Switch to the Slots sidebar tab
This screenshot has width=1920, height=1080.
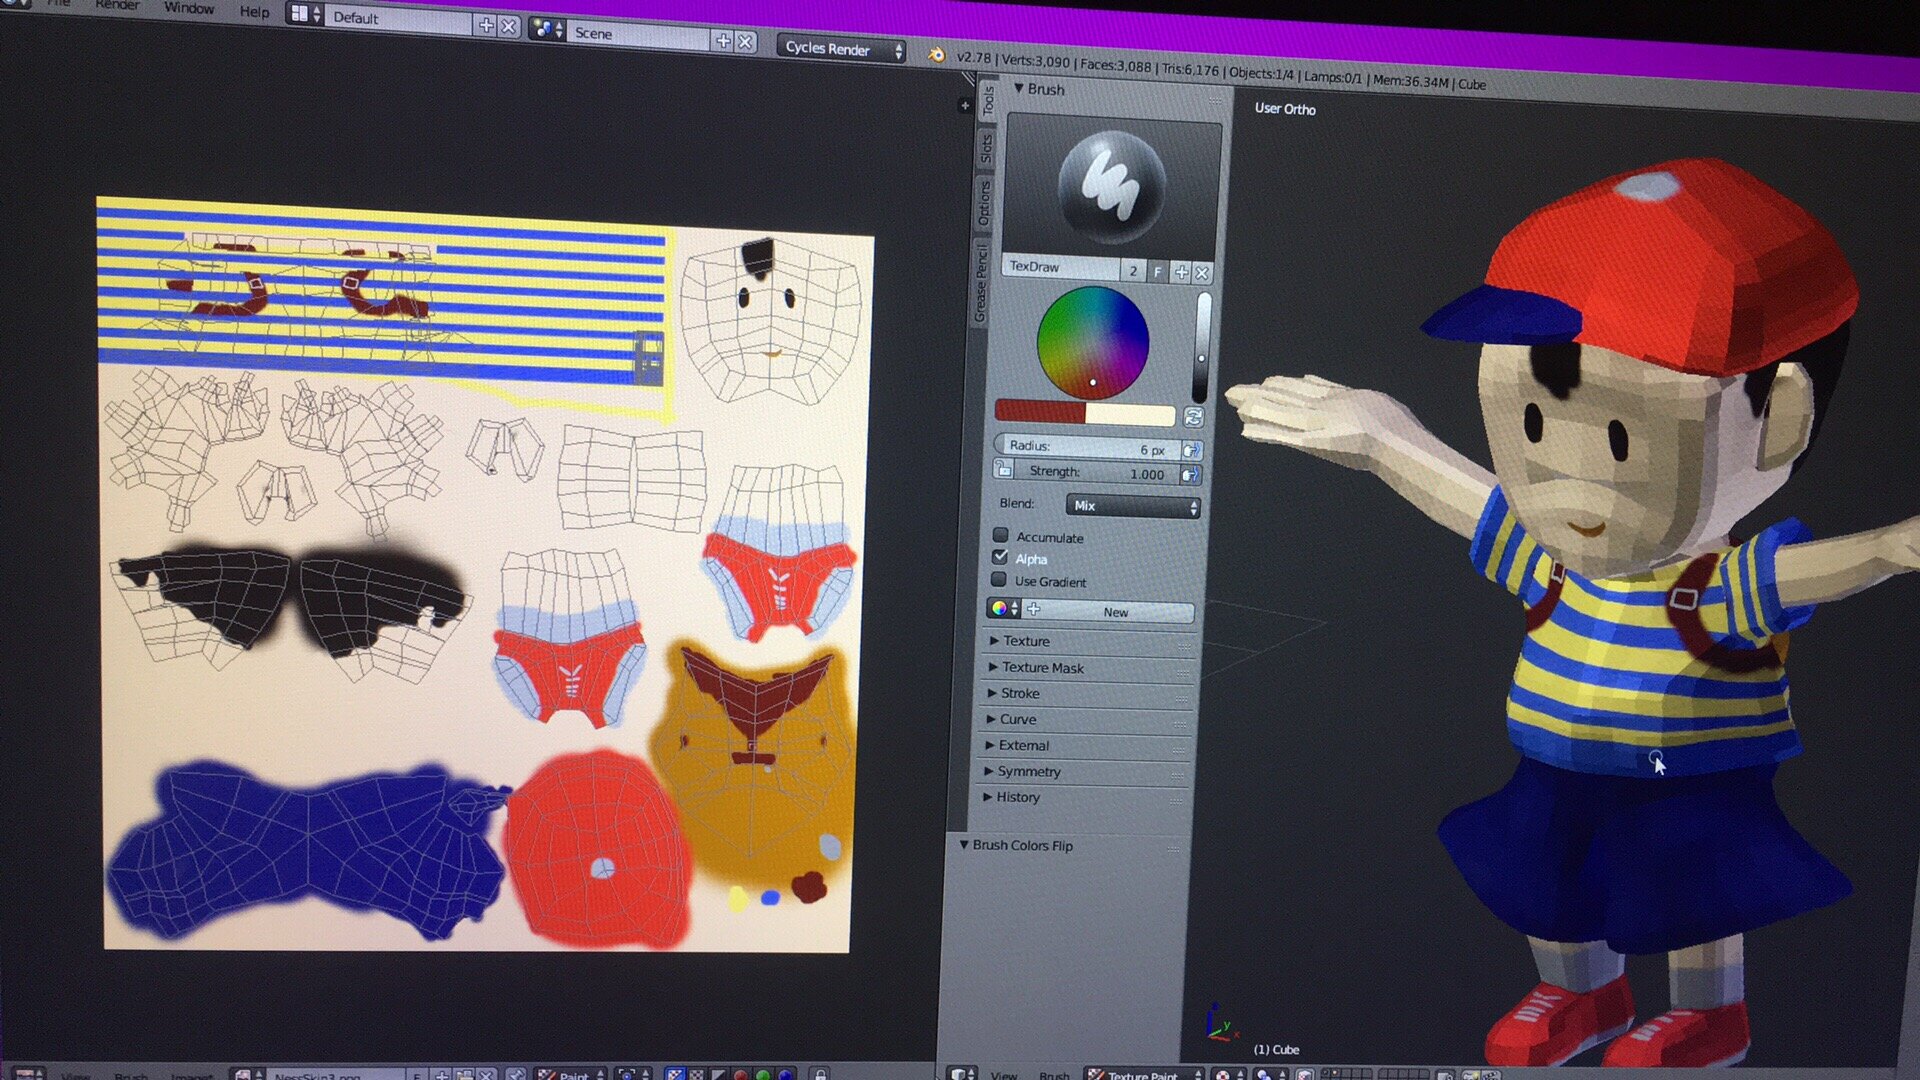[x=986, y=148]
